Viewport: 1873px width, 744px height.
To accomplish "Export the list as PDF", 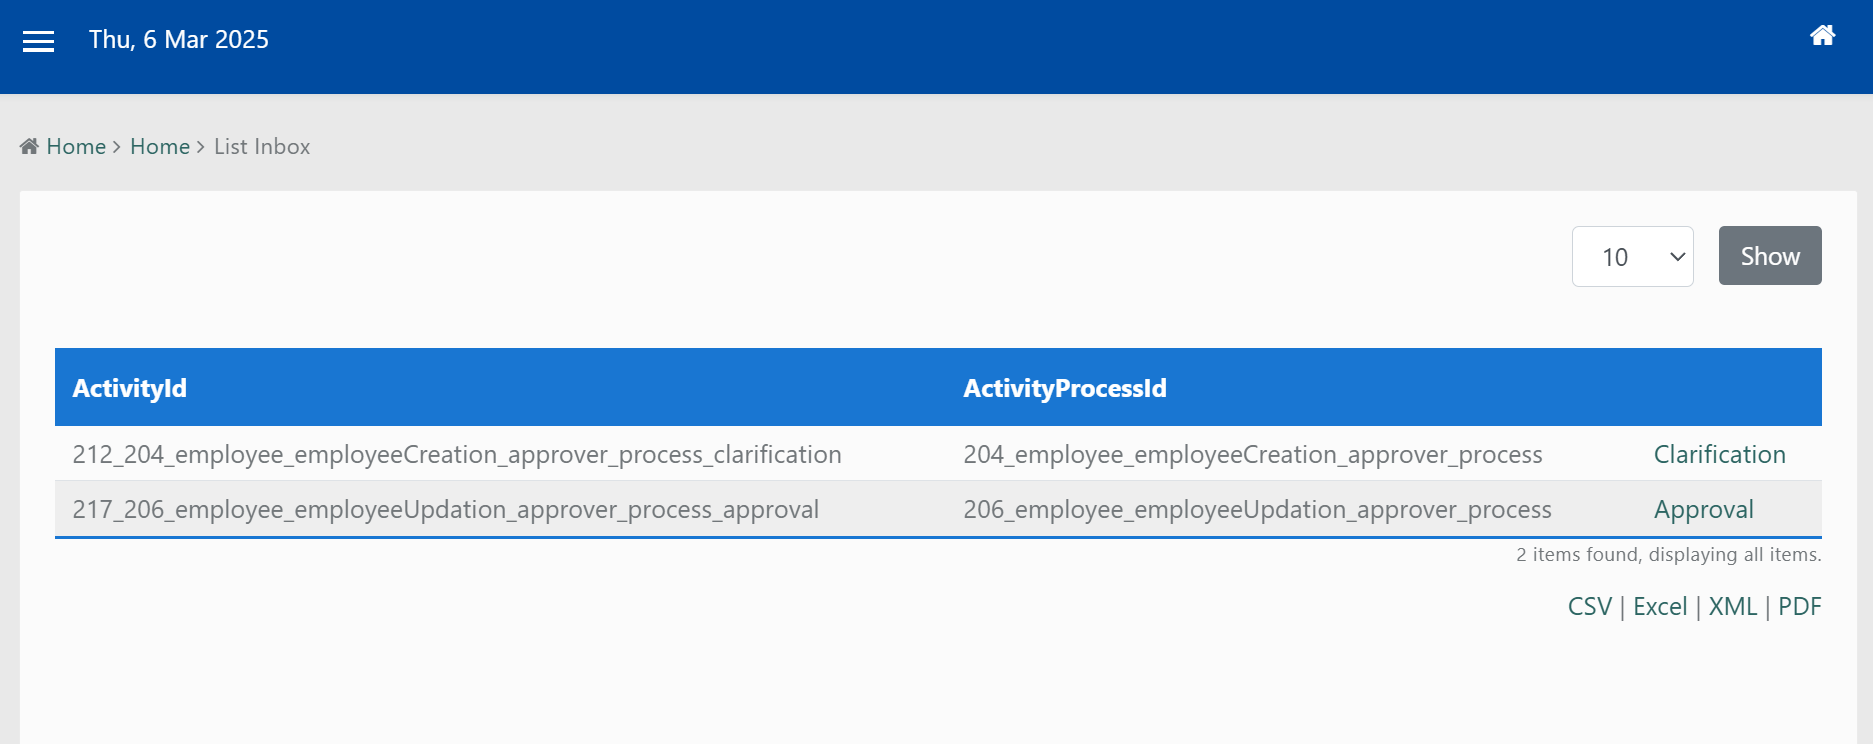I will pos(1799,606).
